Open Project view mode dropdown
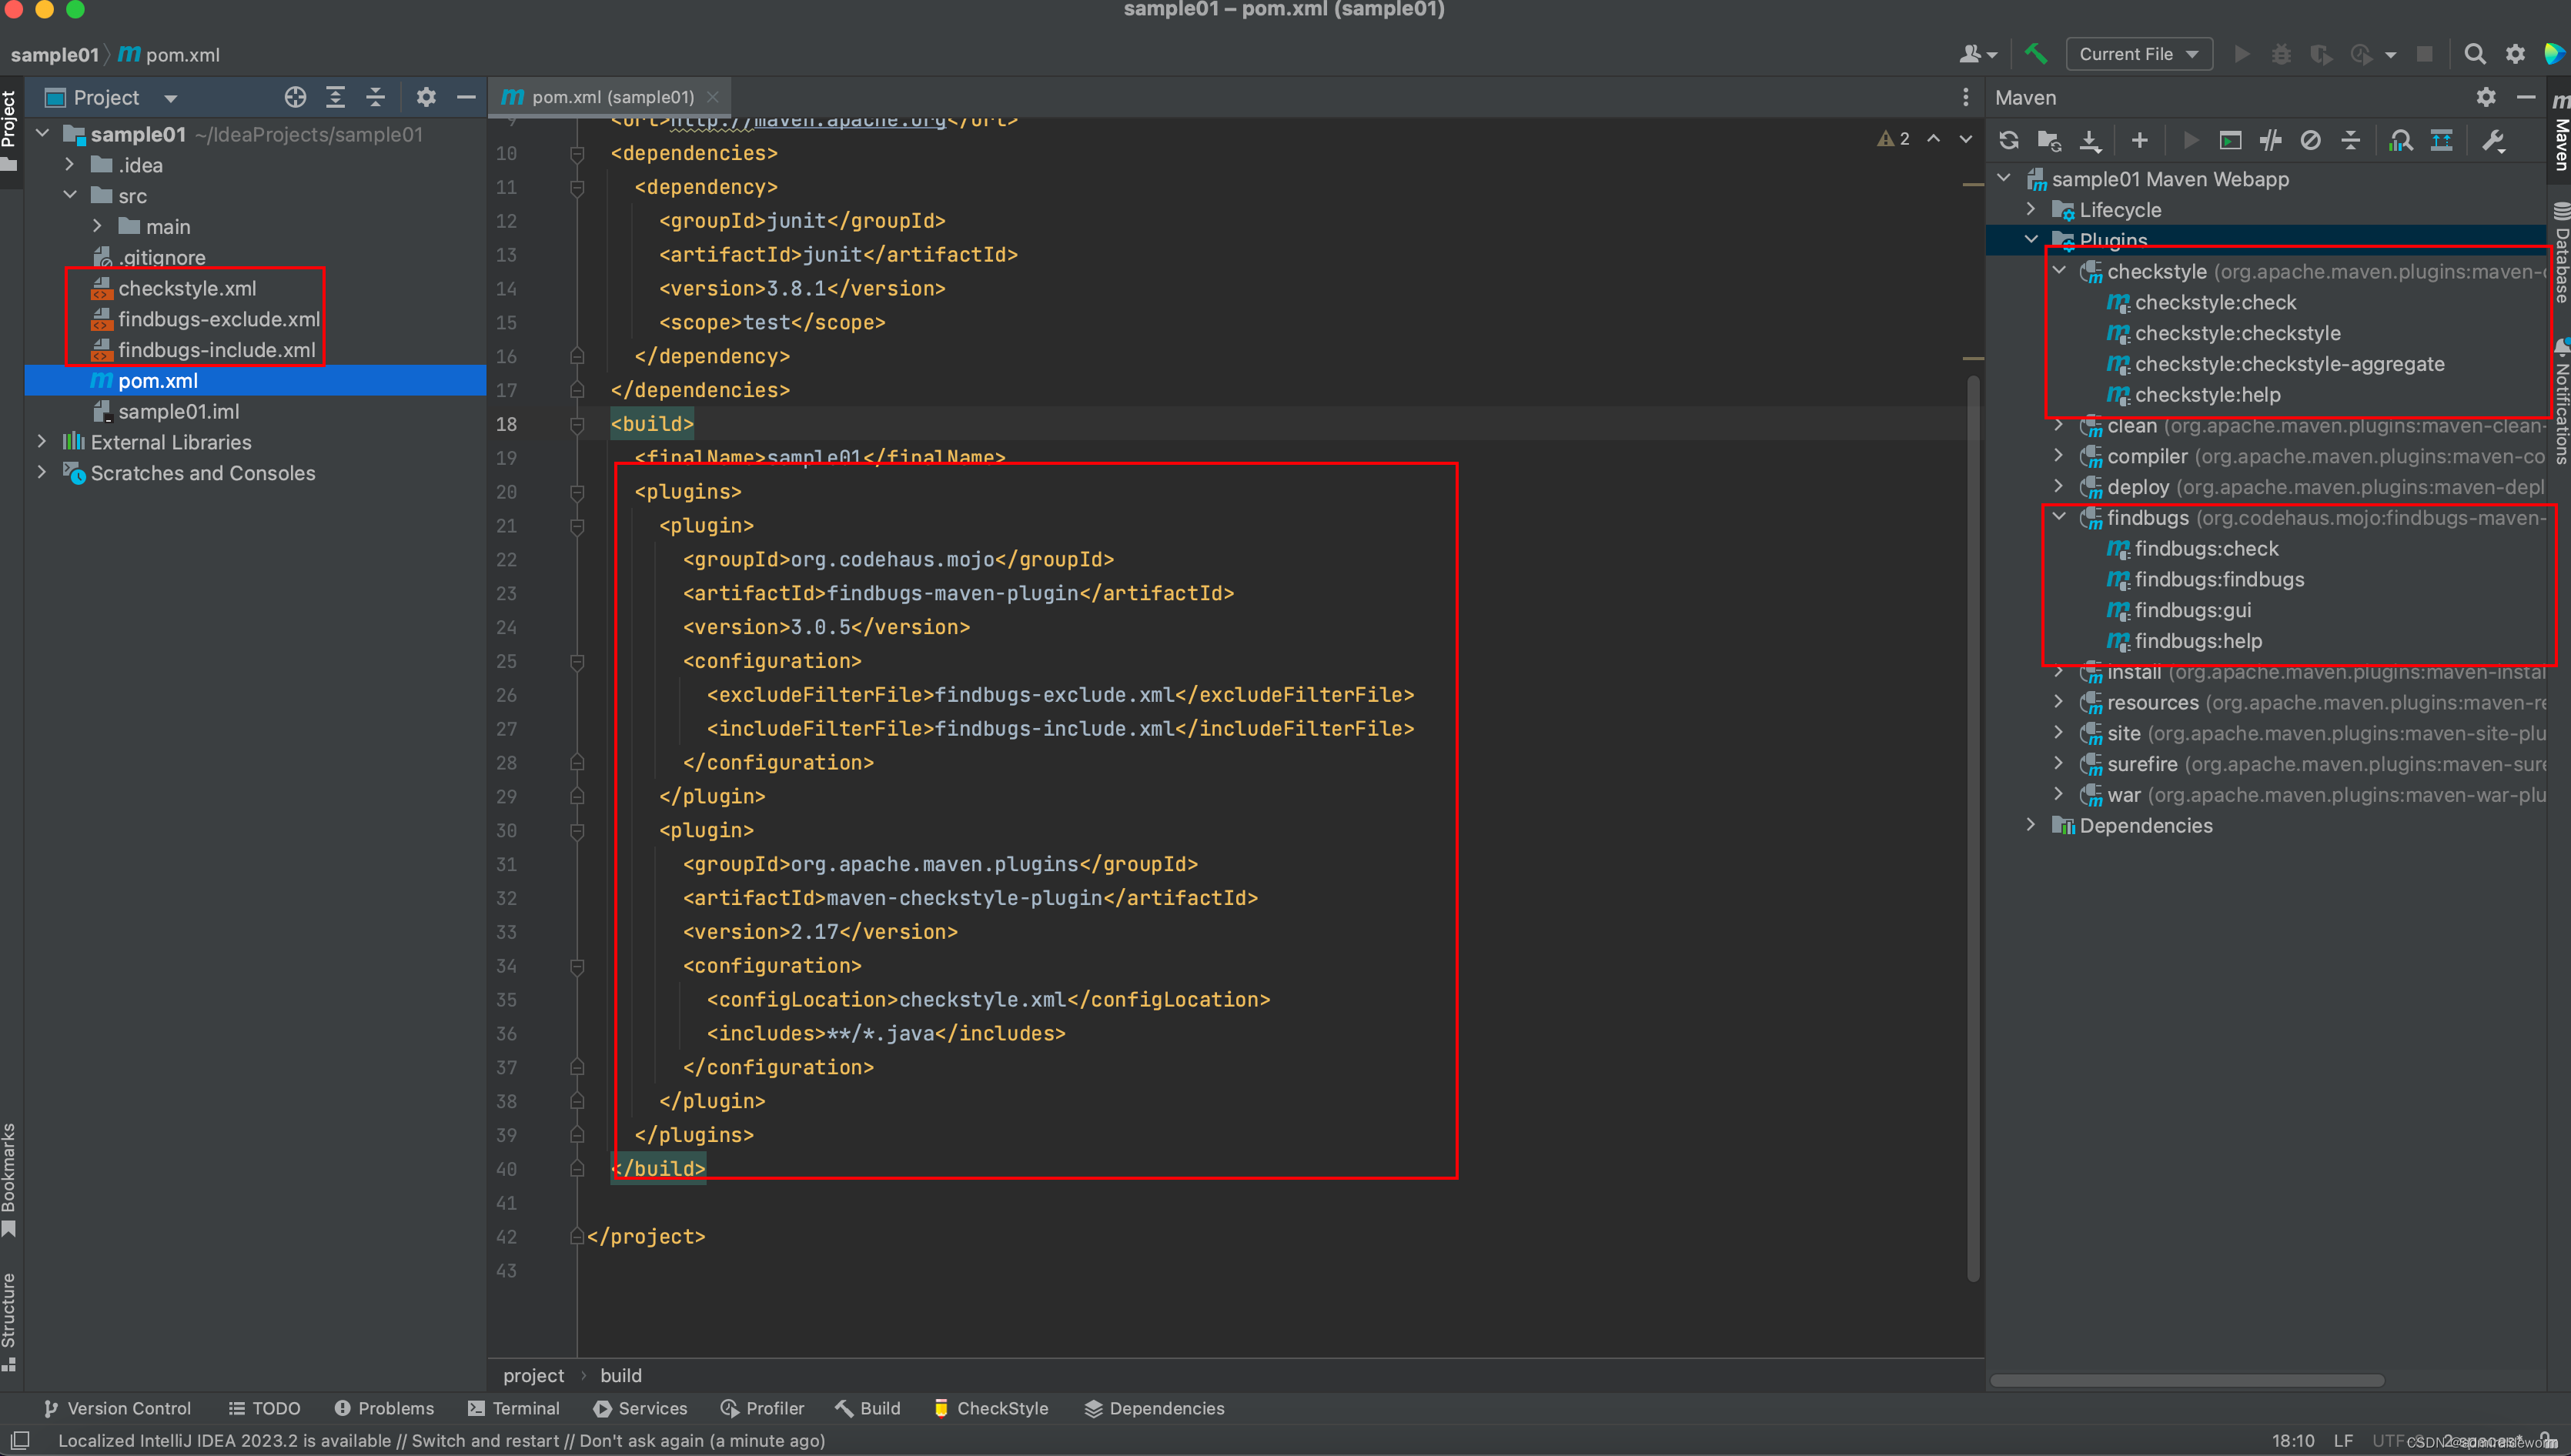The width and height of the screenshot is (2571, 1456). 170,98
